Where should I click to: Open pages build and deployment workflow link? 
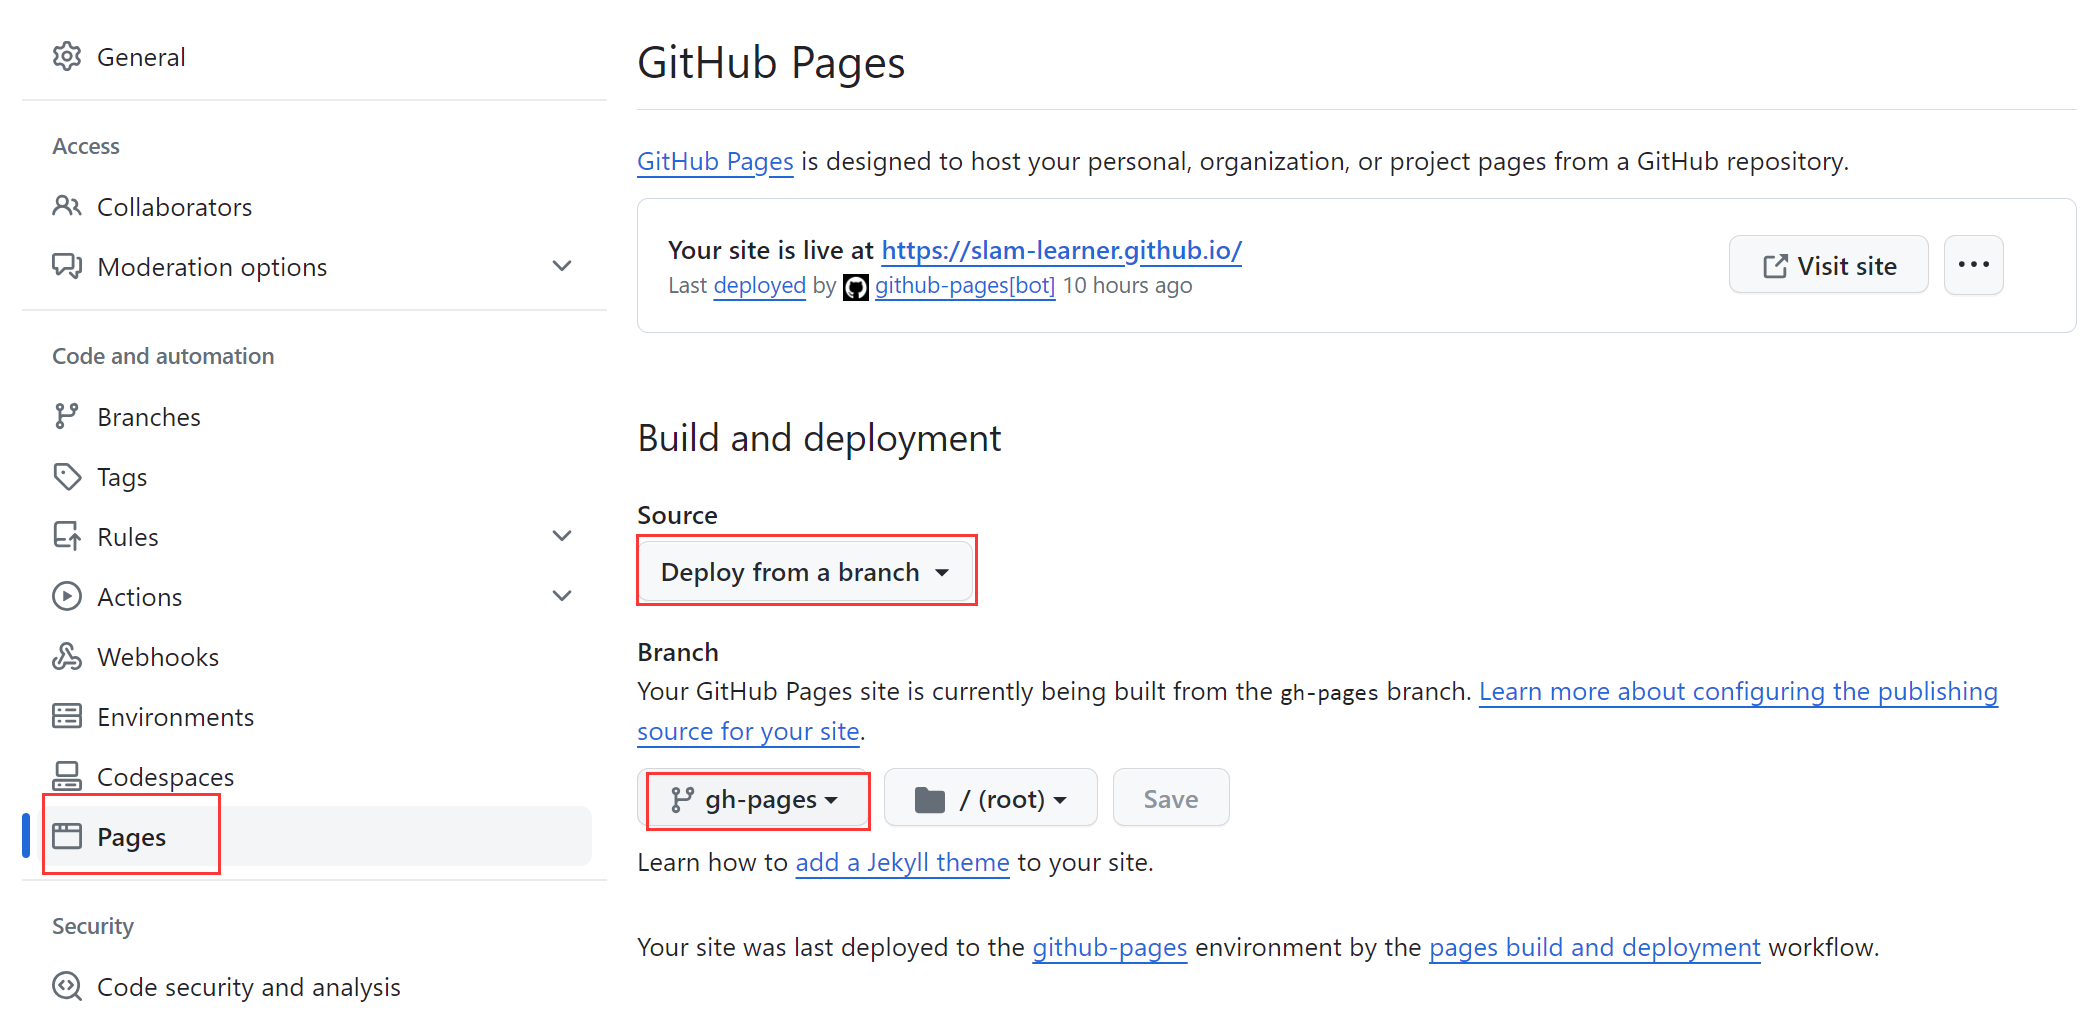click(x=1594, y=948)
